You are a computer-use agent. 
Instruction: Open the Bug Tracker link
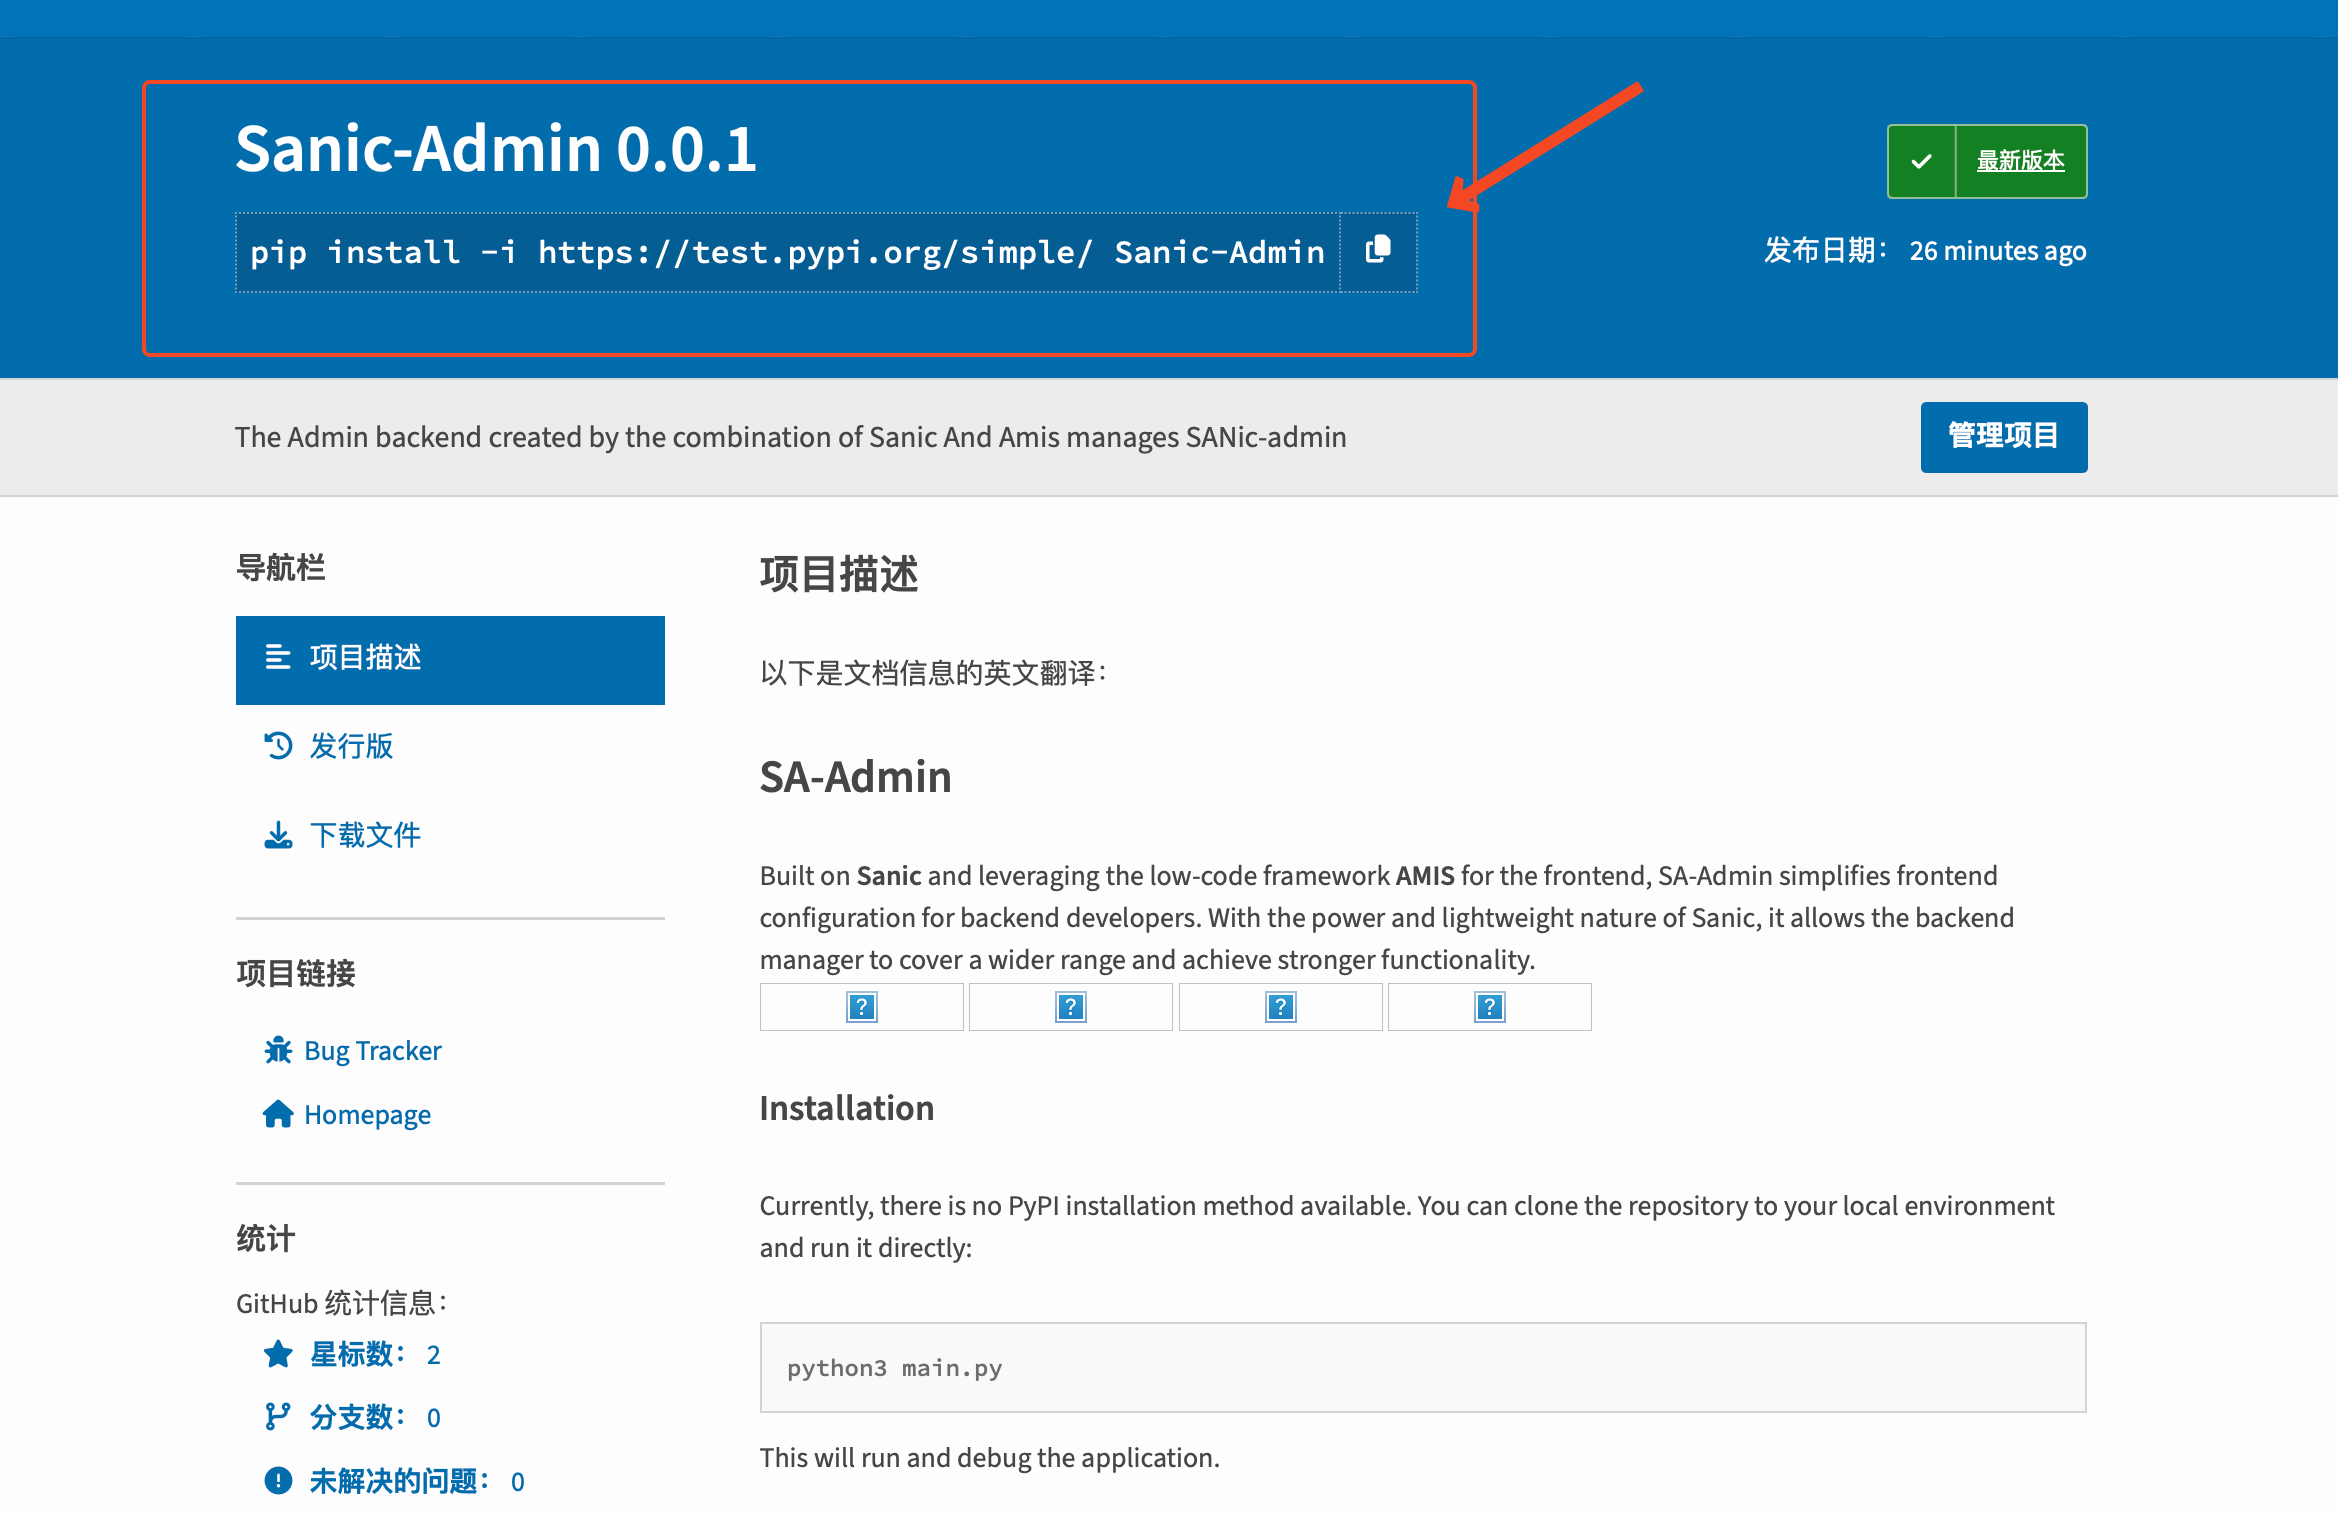click(x=372, y=1050)
